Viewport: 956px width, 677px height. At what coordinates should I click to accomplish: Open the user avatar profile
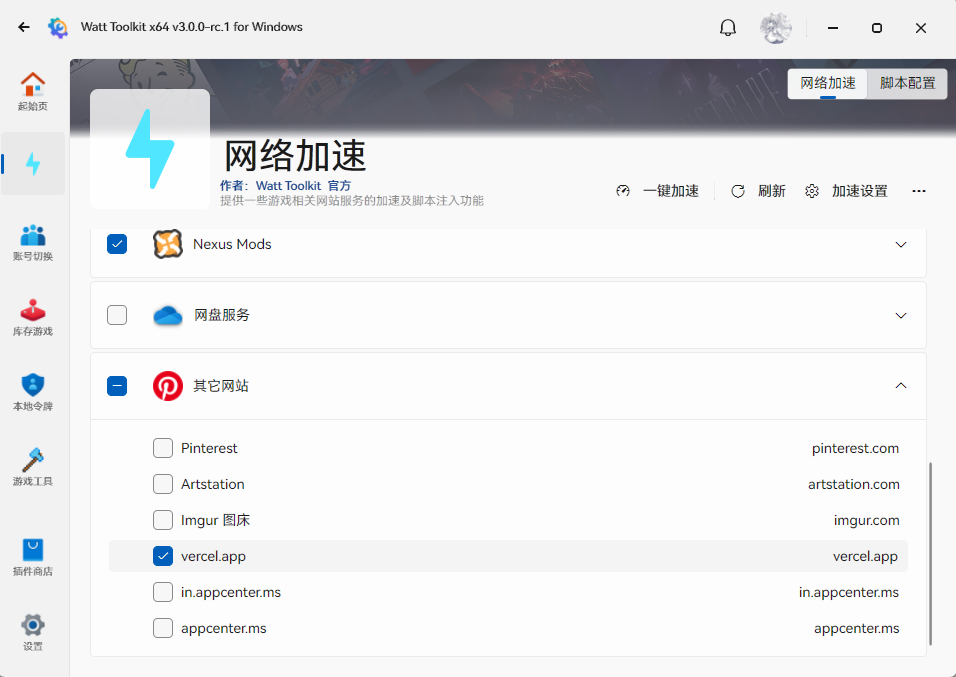point(776,27)
